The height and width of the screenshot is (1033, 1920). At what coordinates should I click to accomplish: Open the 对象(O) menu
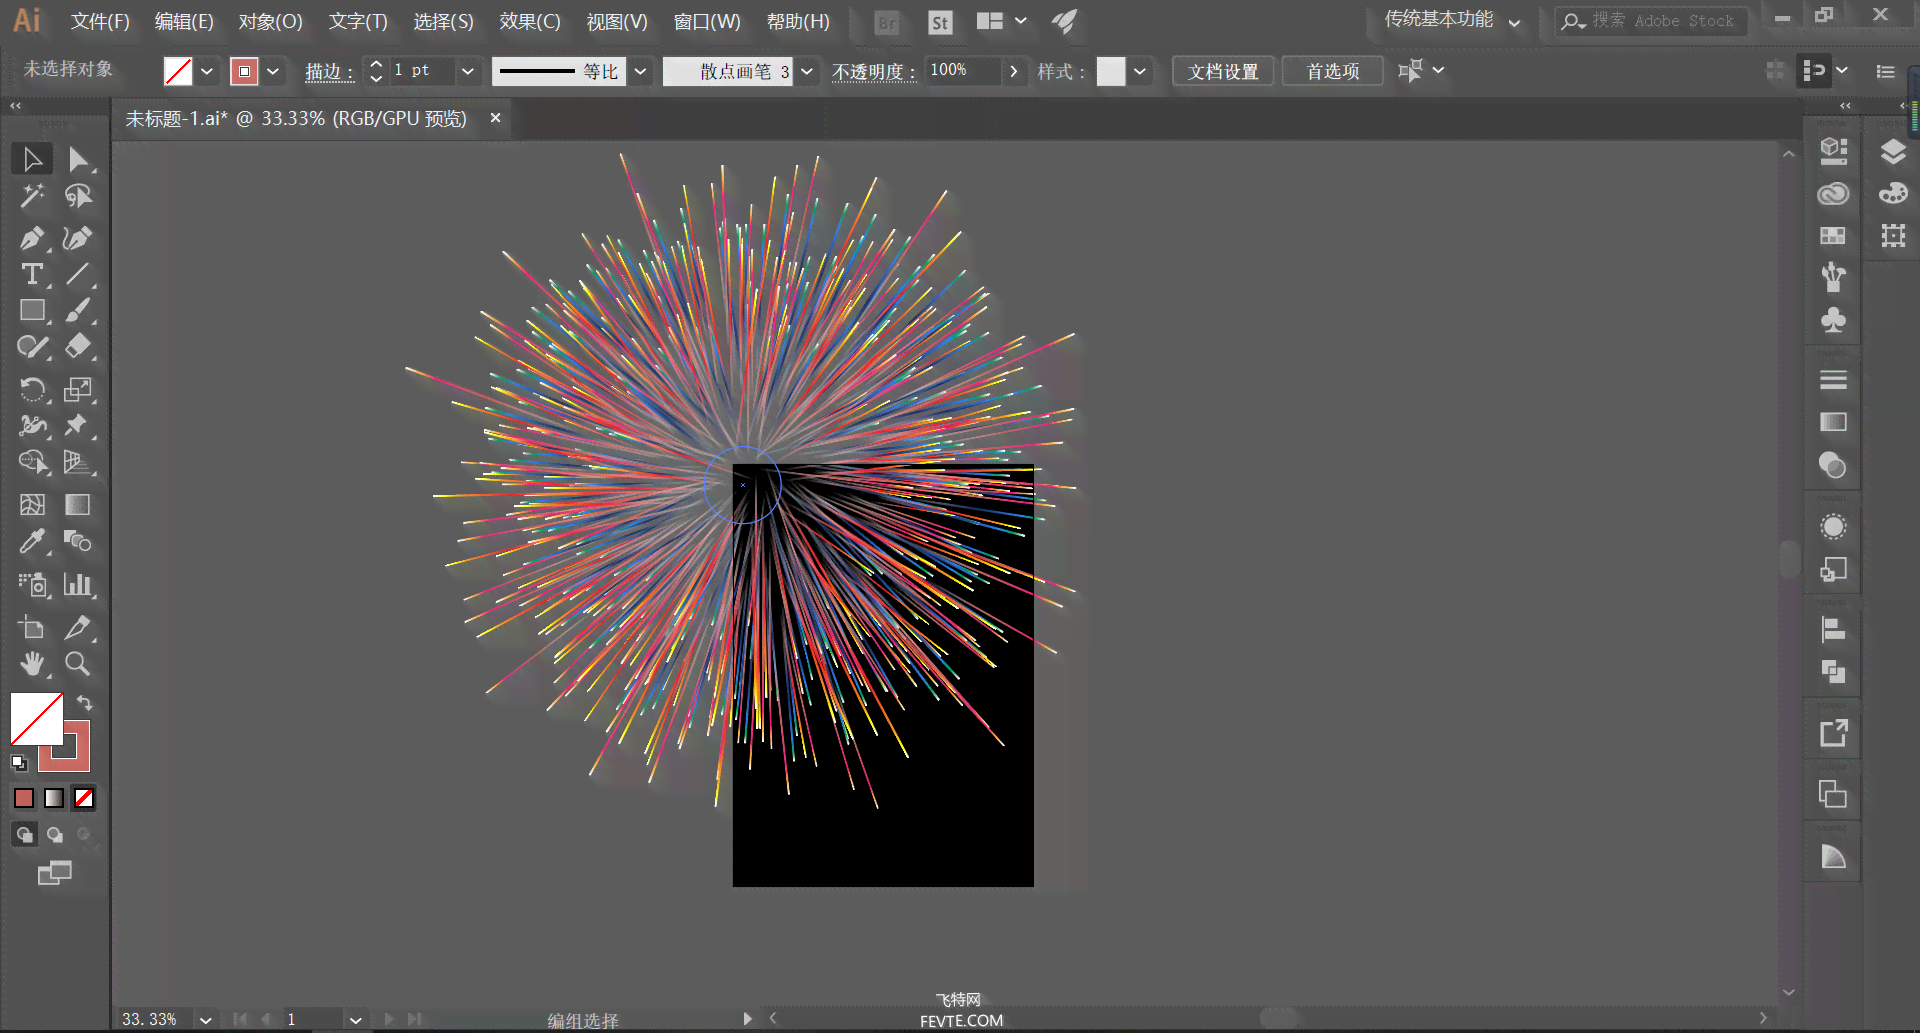[x=270, y=21]
